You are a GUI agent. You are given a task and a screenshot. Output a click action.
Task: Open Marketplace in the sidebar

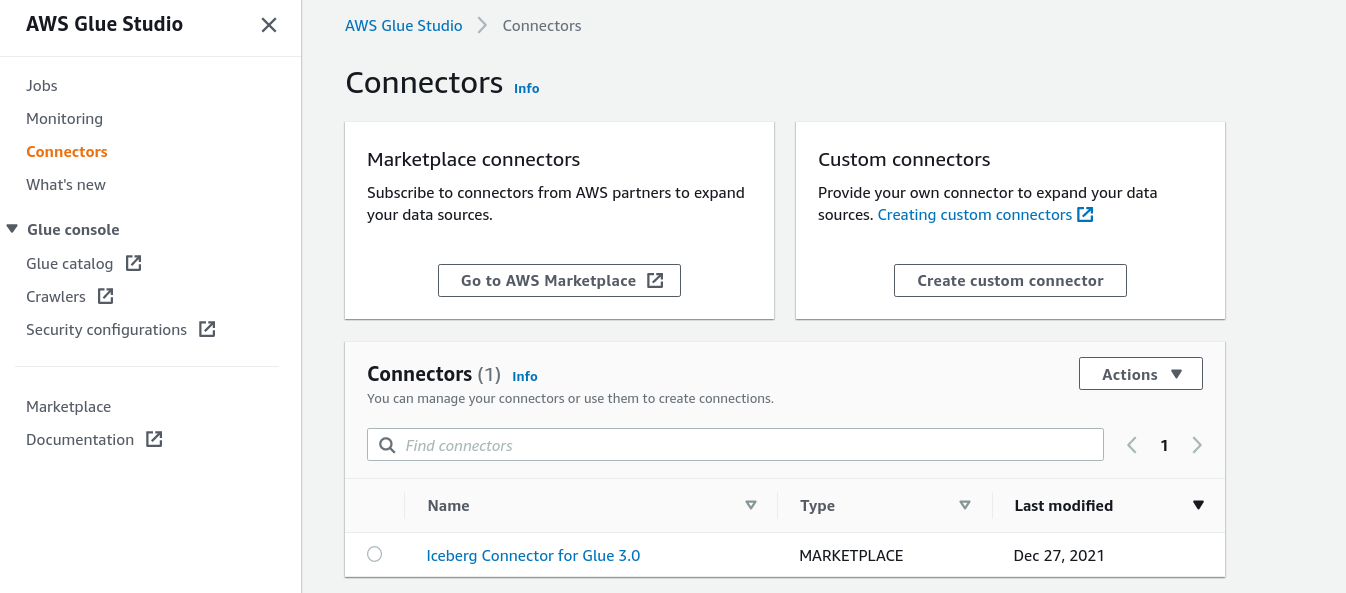point(68,407)
